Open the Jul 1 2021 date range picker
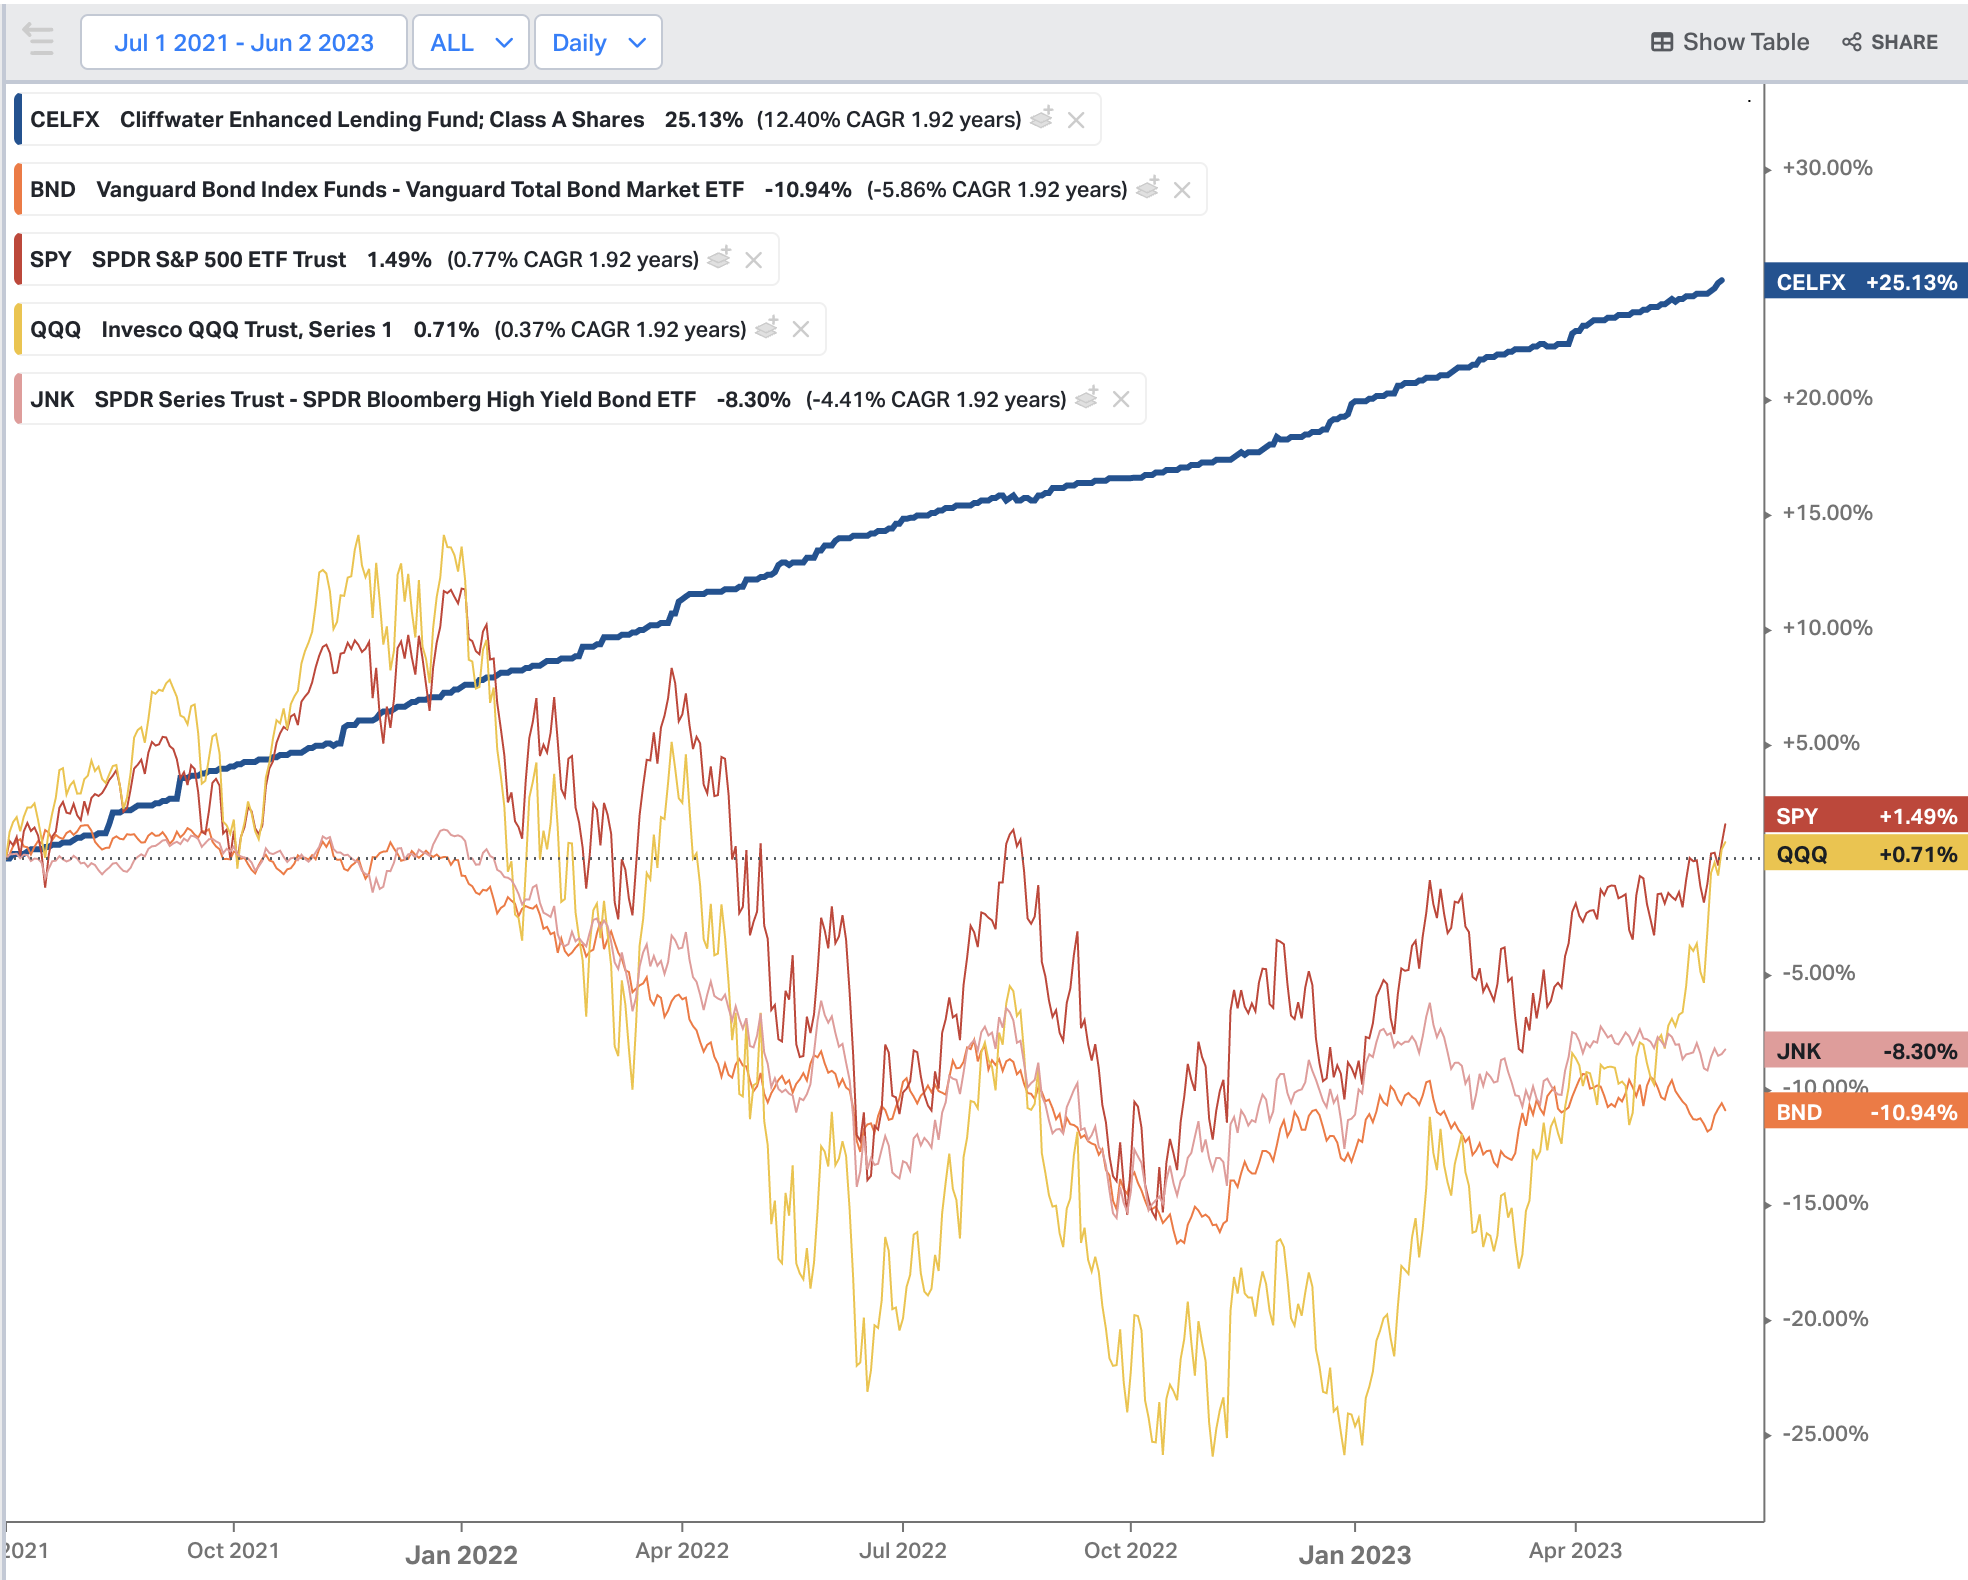Image resolution: width=1968 pixels, height=1580 pixels. pyautogui.click(x=243, y=42)
